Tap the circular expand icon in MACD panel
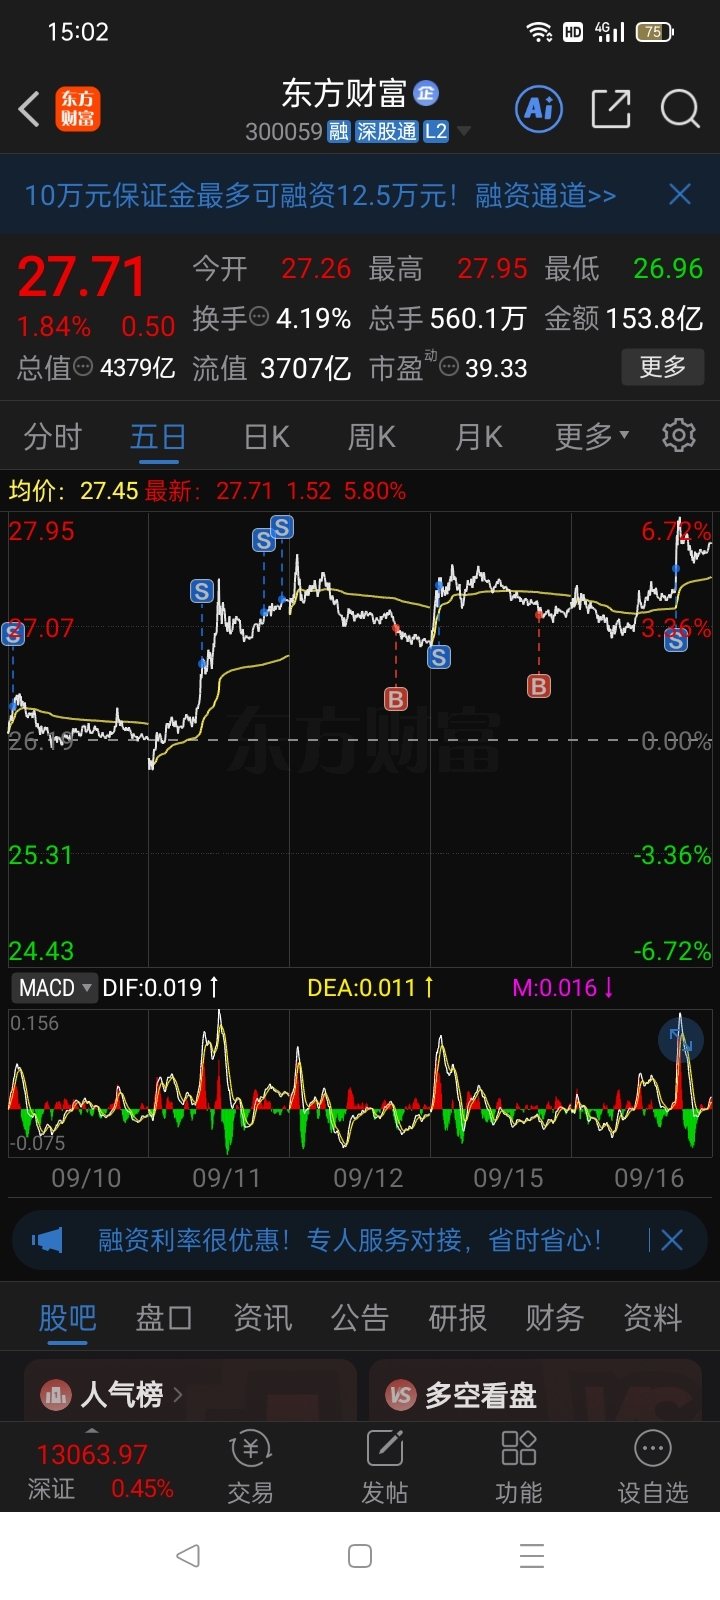Viewport: 720px width, 1600px height. tap(681, 1040)
